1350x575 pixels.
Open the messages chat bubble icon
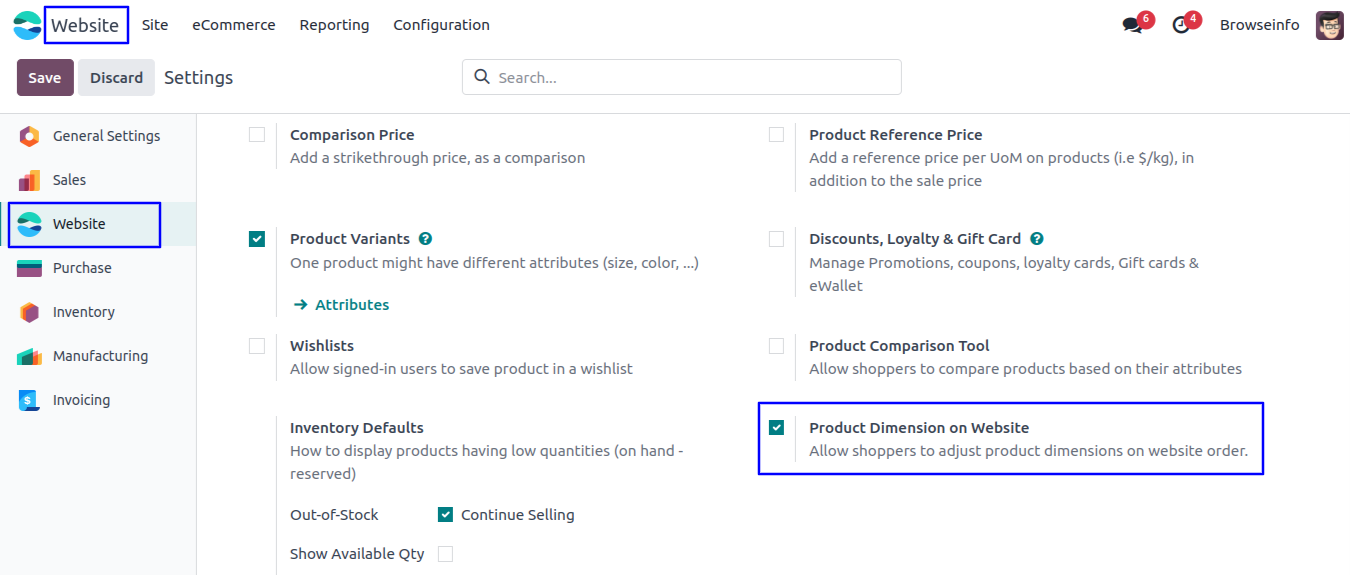pos(1132,25)
